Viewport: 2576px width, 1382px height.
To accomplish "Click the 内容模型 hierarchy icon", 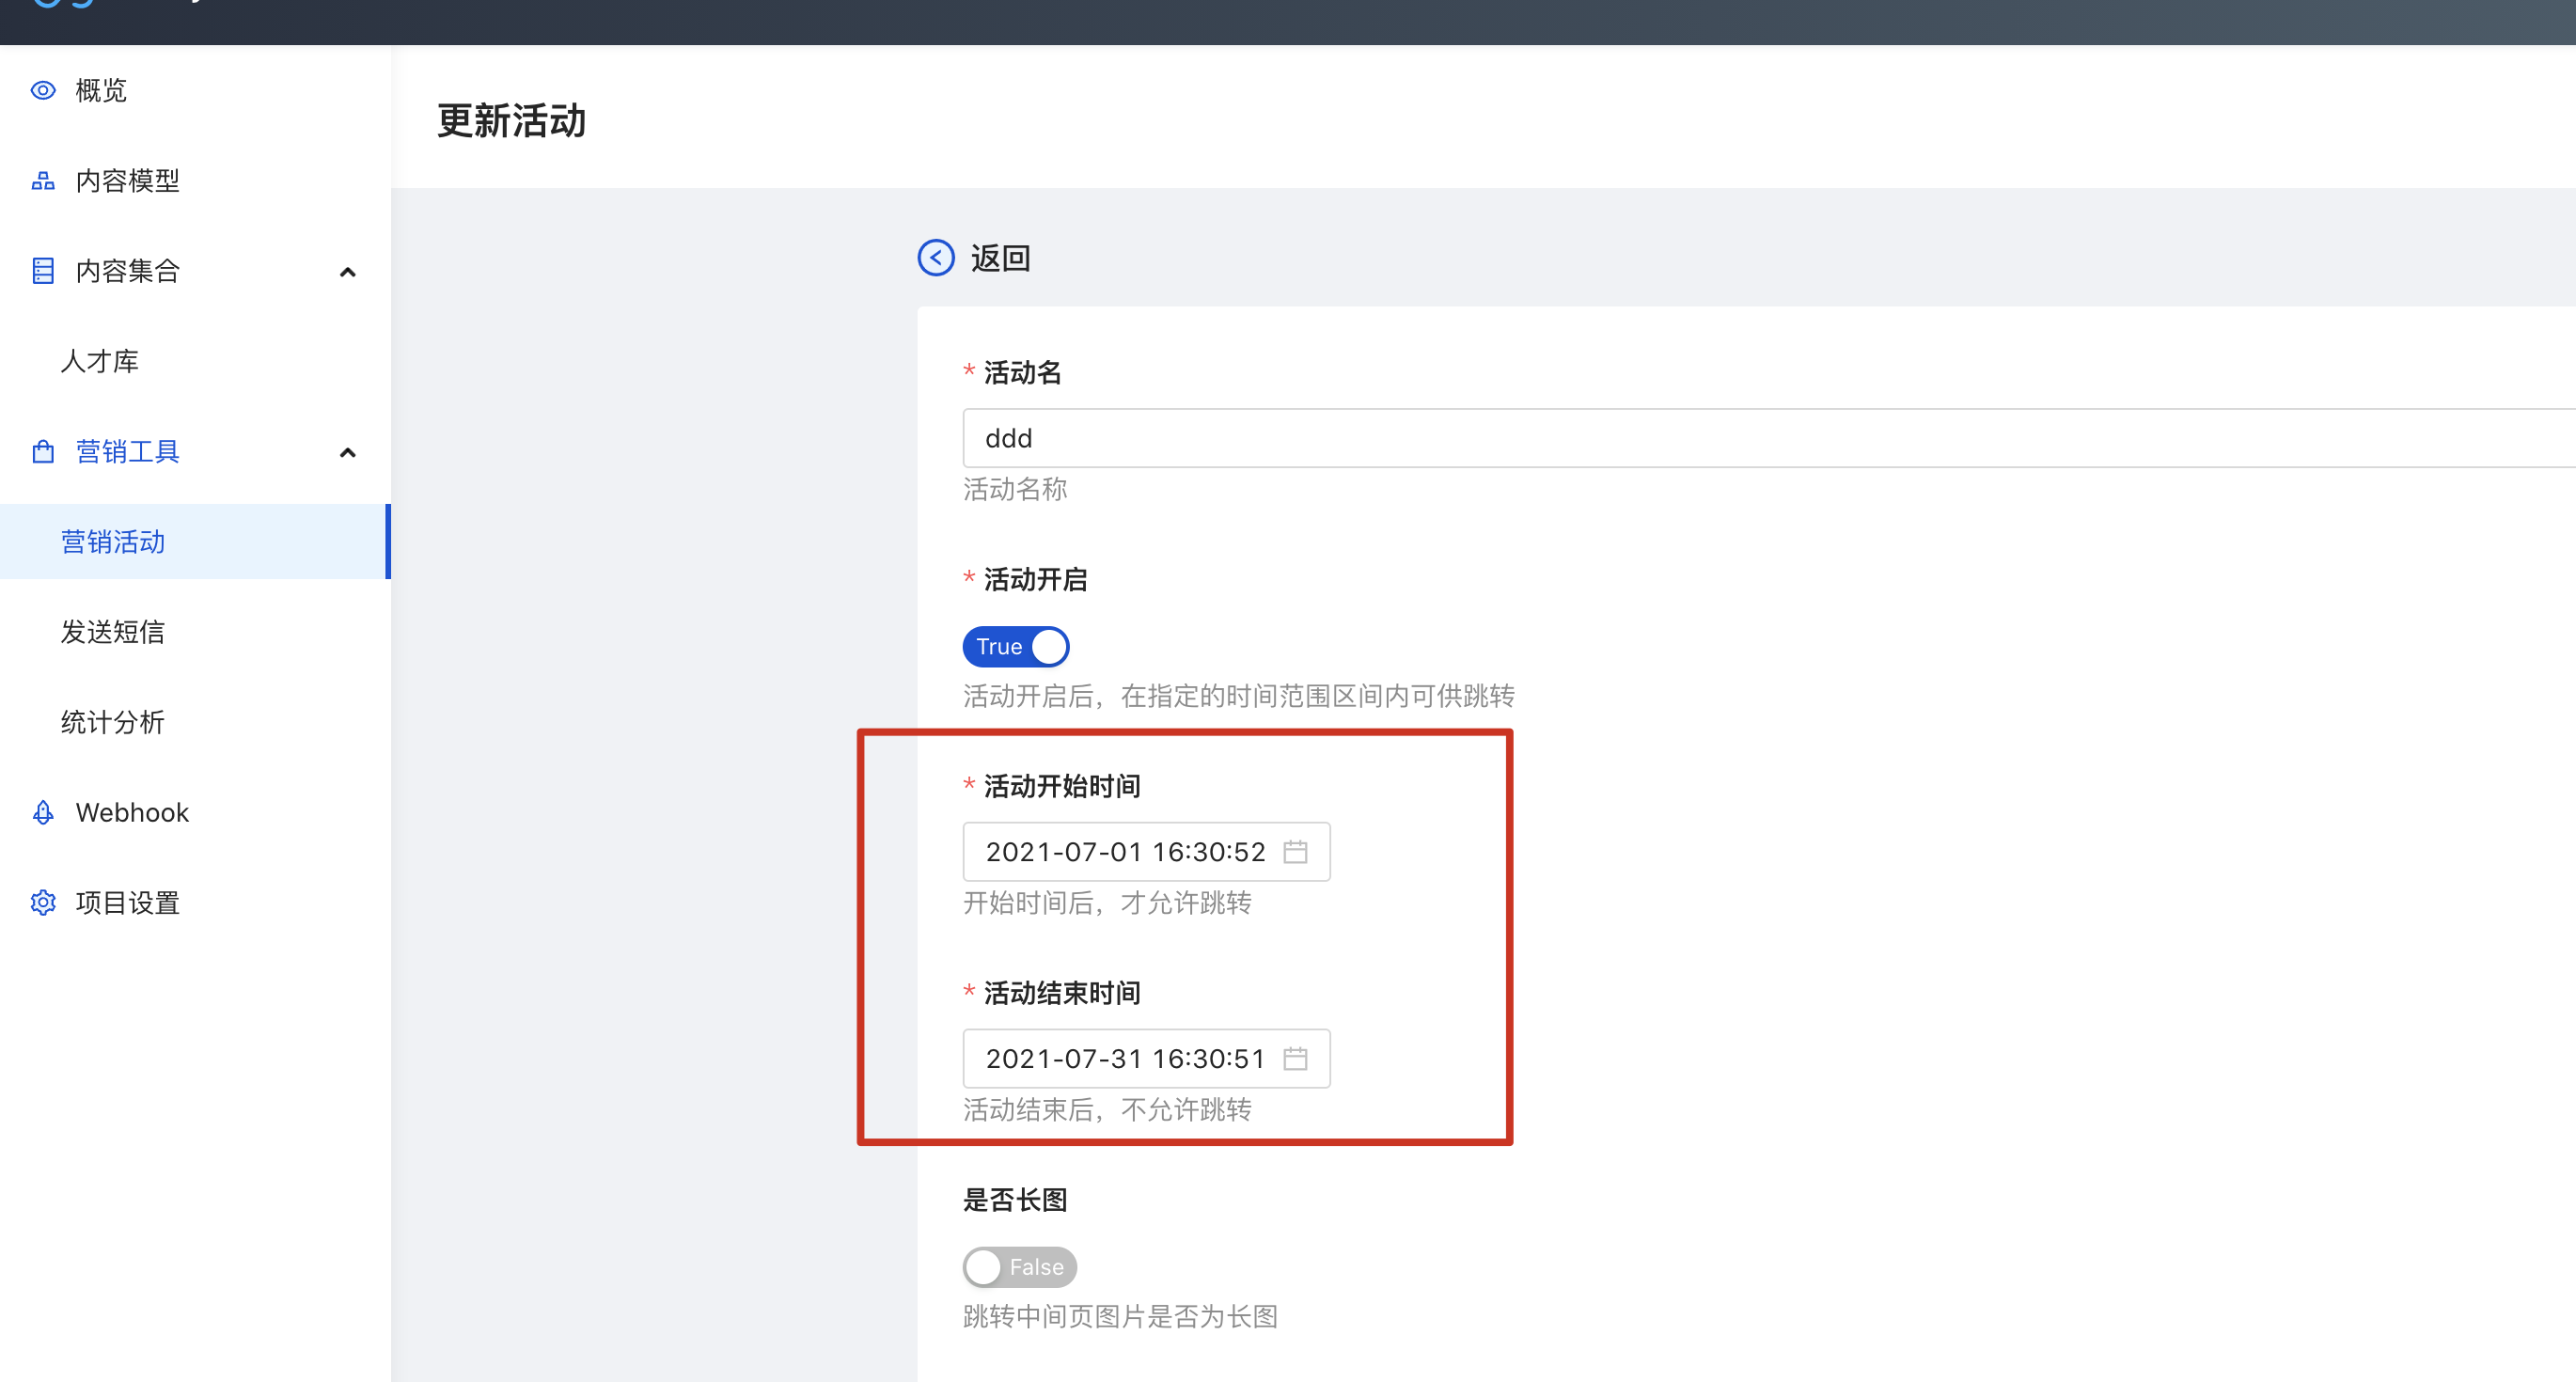I will tap(43, 181).
